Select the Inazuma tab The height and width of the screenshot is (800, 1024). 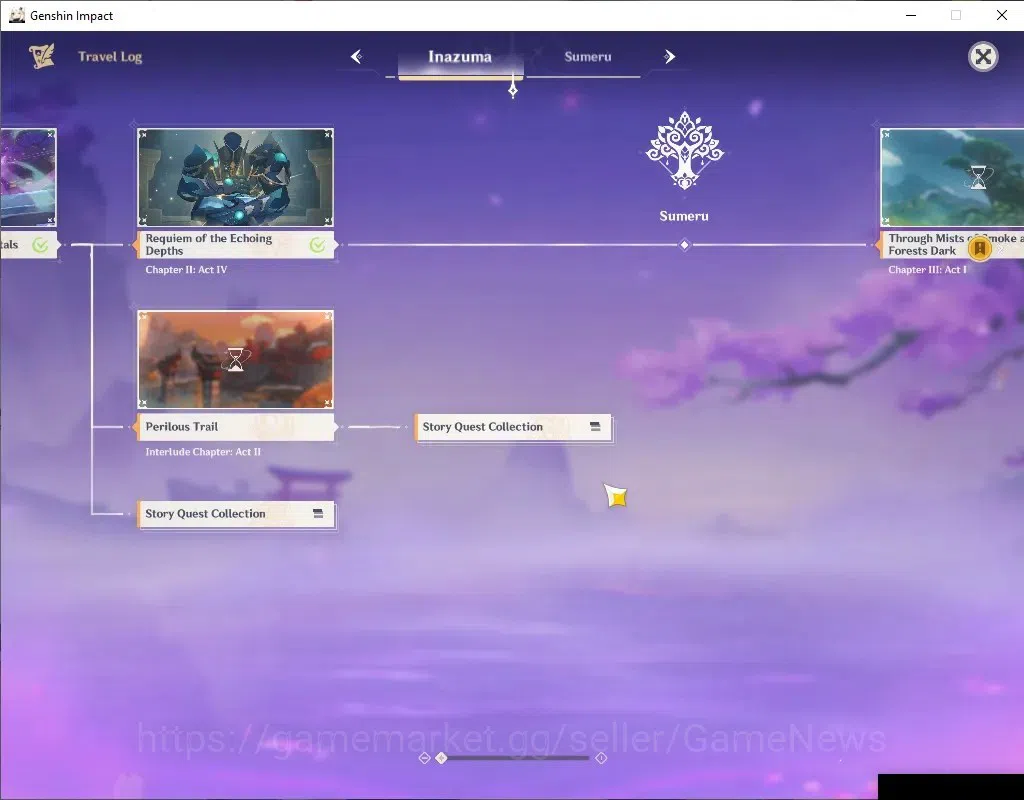pyautogui.click(x=460, y=57)
